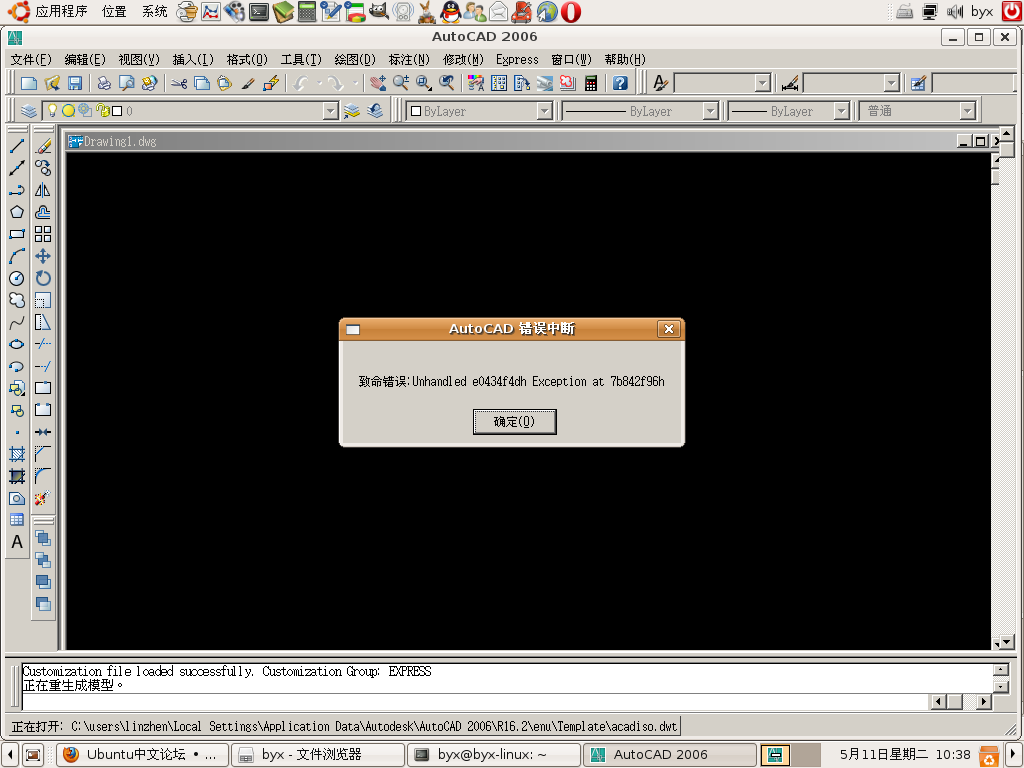Open the 文件(F) menu

[31, 59]
